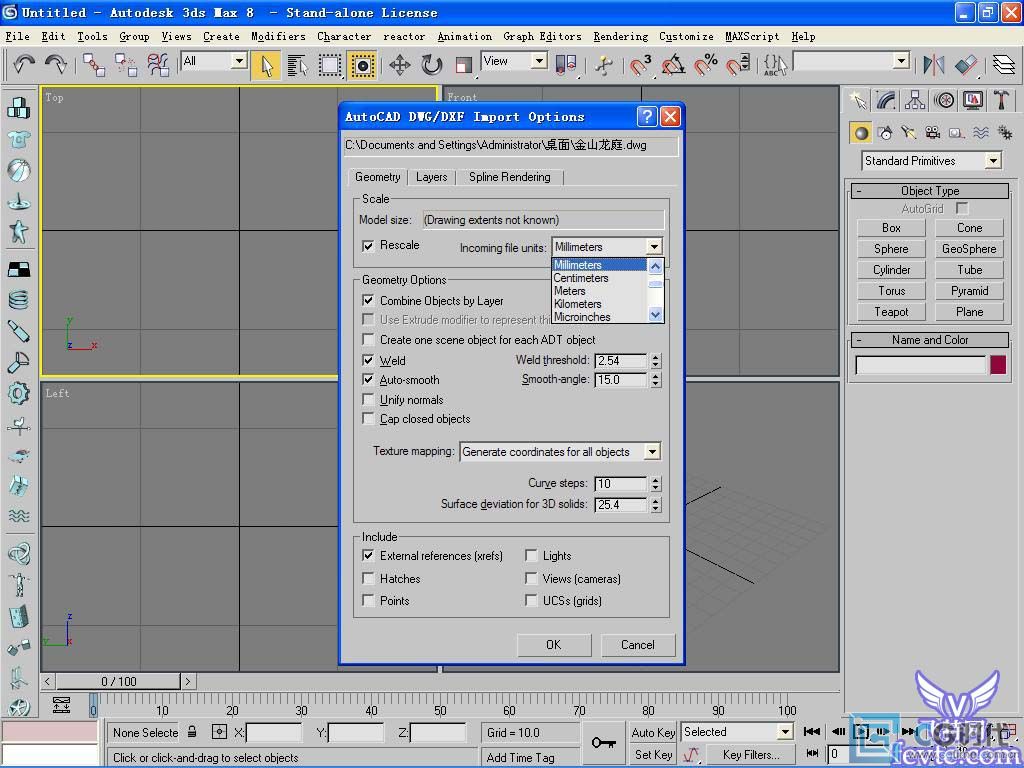Uncheck the Weld checkbox

tap(368, 360)
